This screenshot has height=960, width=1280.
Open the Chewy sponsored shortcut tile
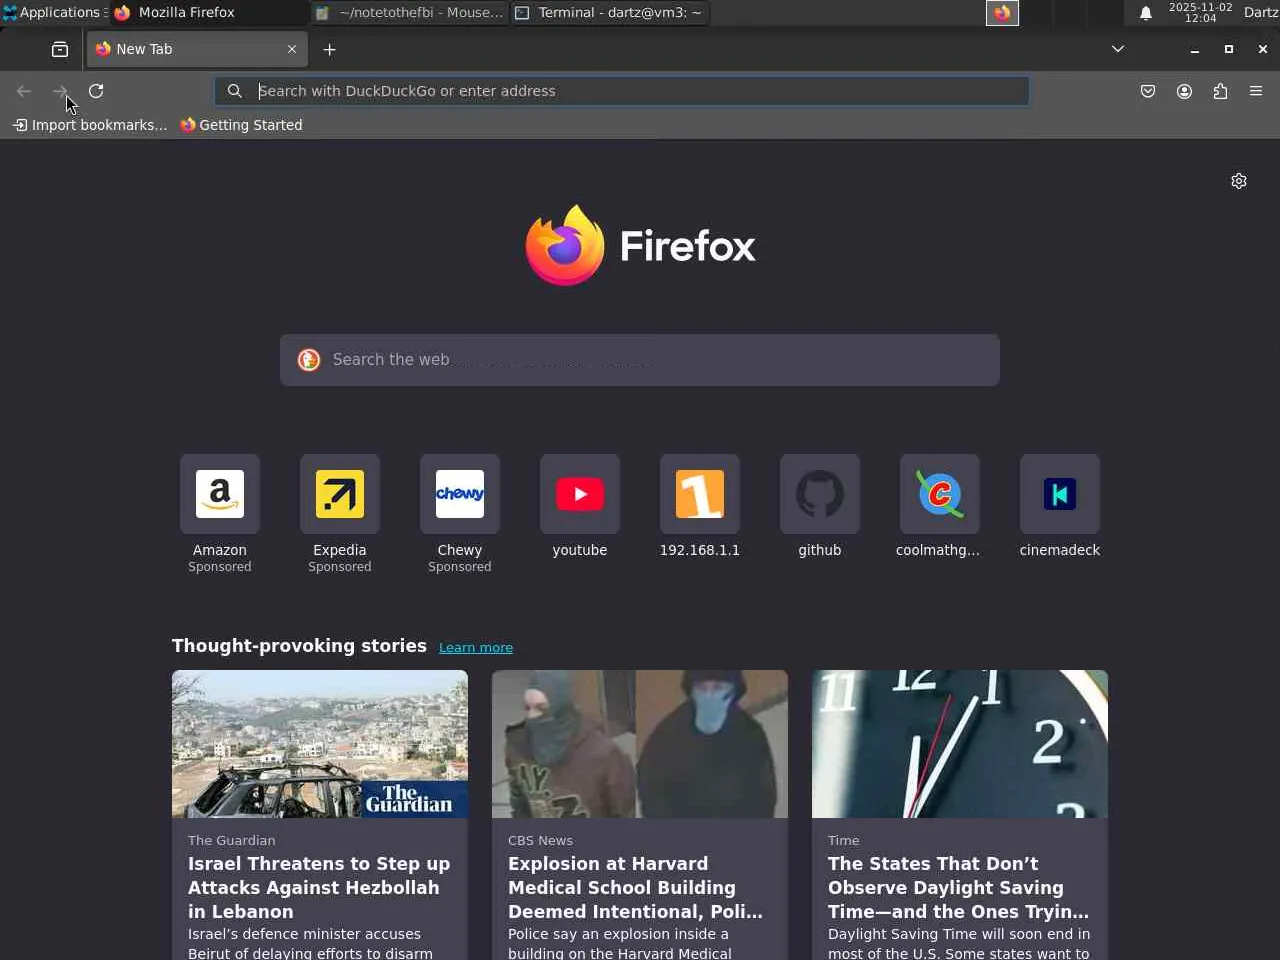(460, 494)
